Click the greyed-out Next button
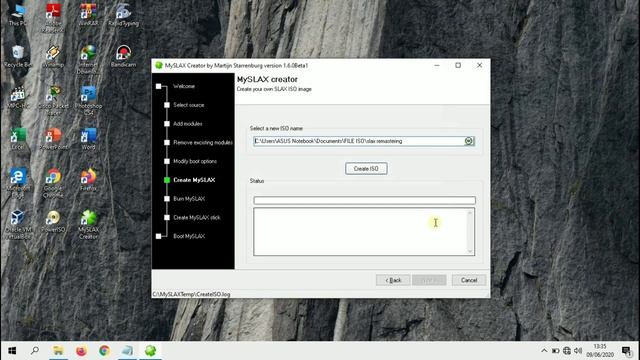 [429, 280]
